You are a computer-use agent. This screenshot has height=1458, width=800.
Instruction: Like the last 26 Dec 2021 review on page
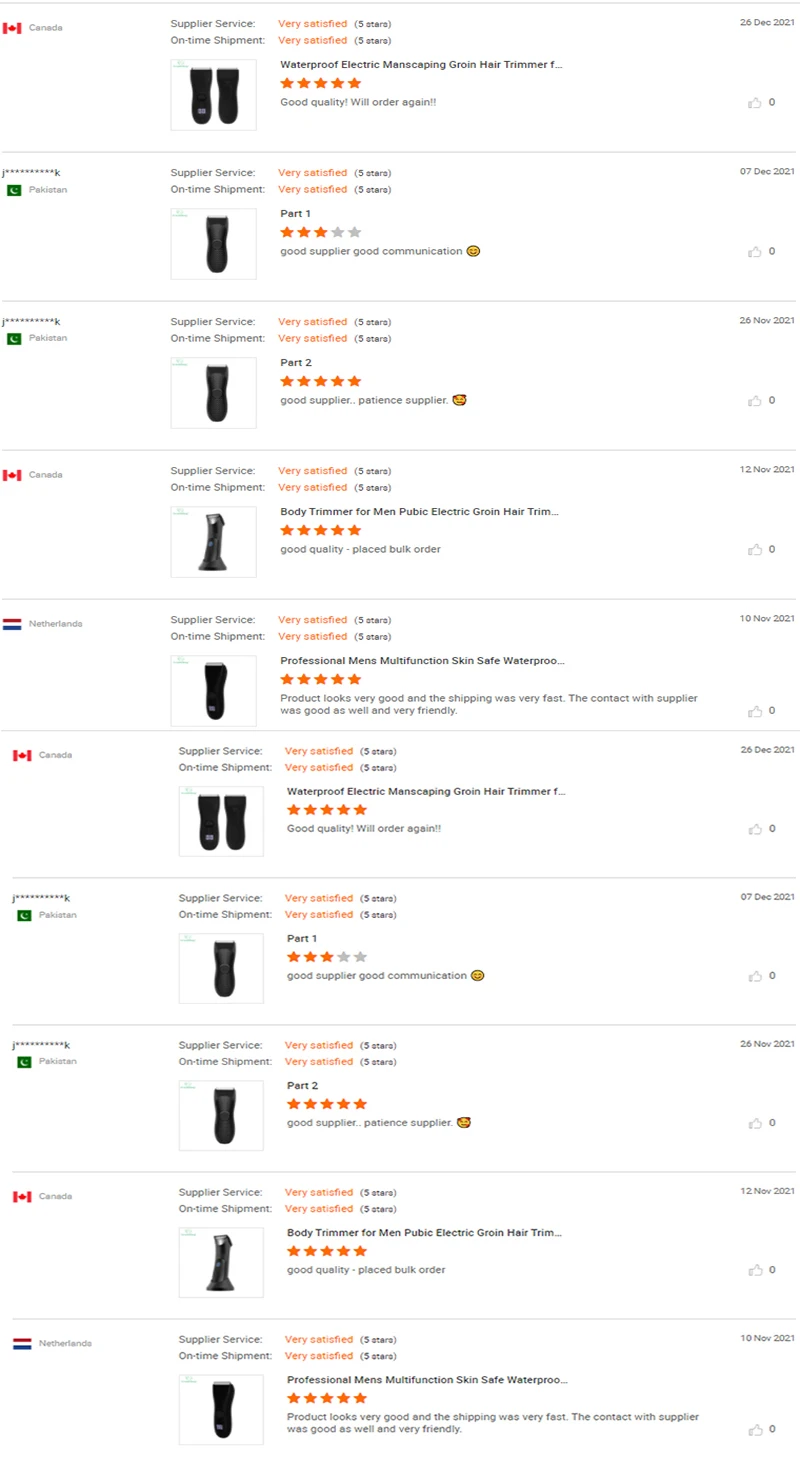755,829
